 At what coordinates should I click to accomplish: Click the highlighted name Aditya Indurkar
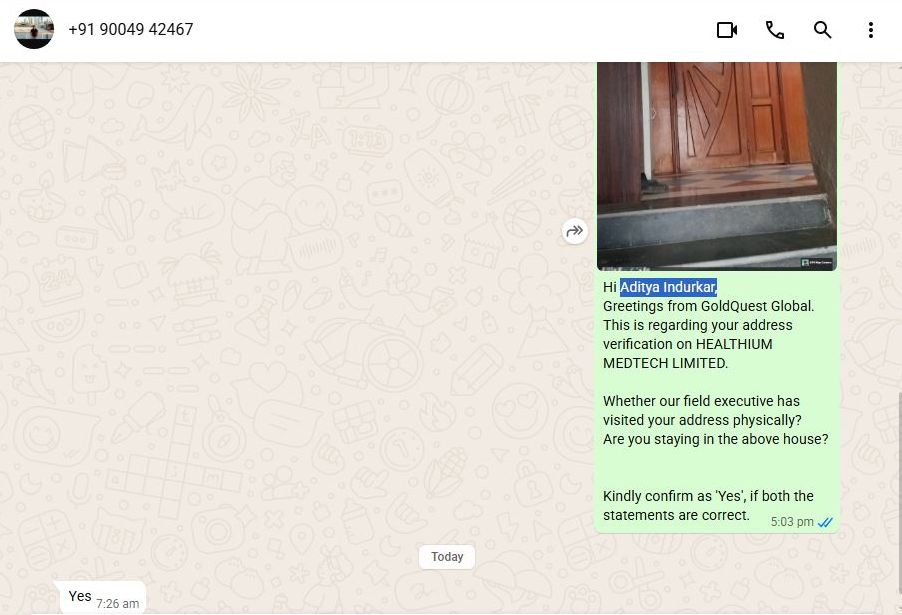click(668, 287)
